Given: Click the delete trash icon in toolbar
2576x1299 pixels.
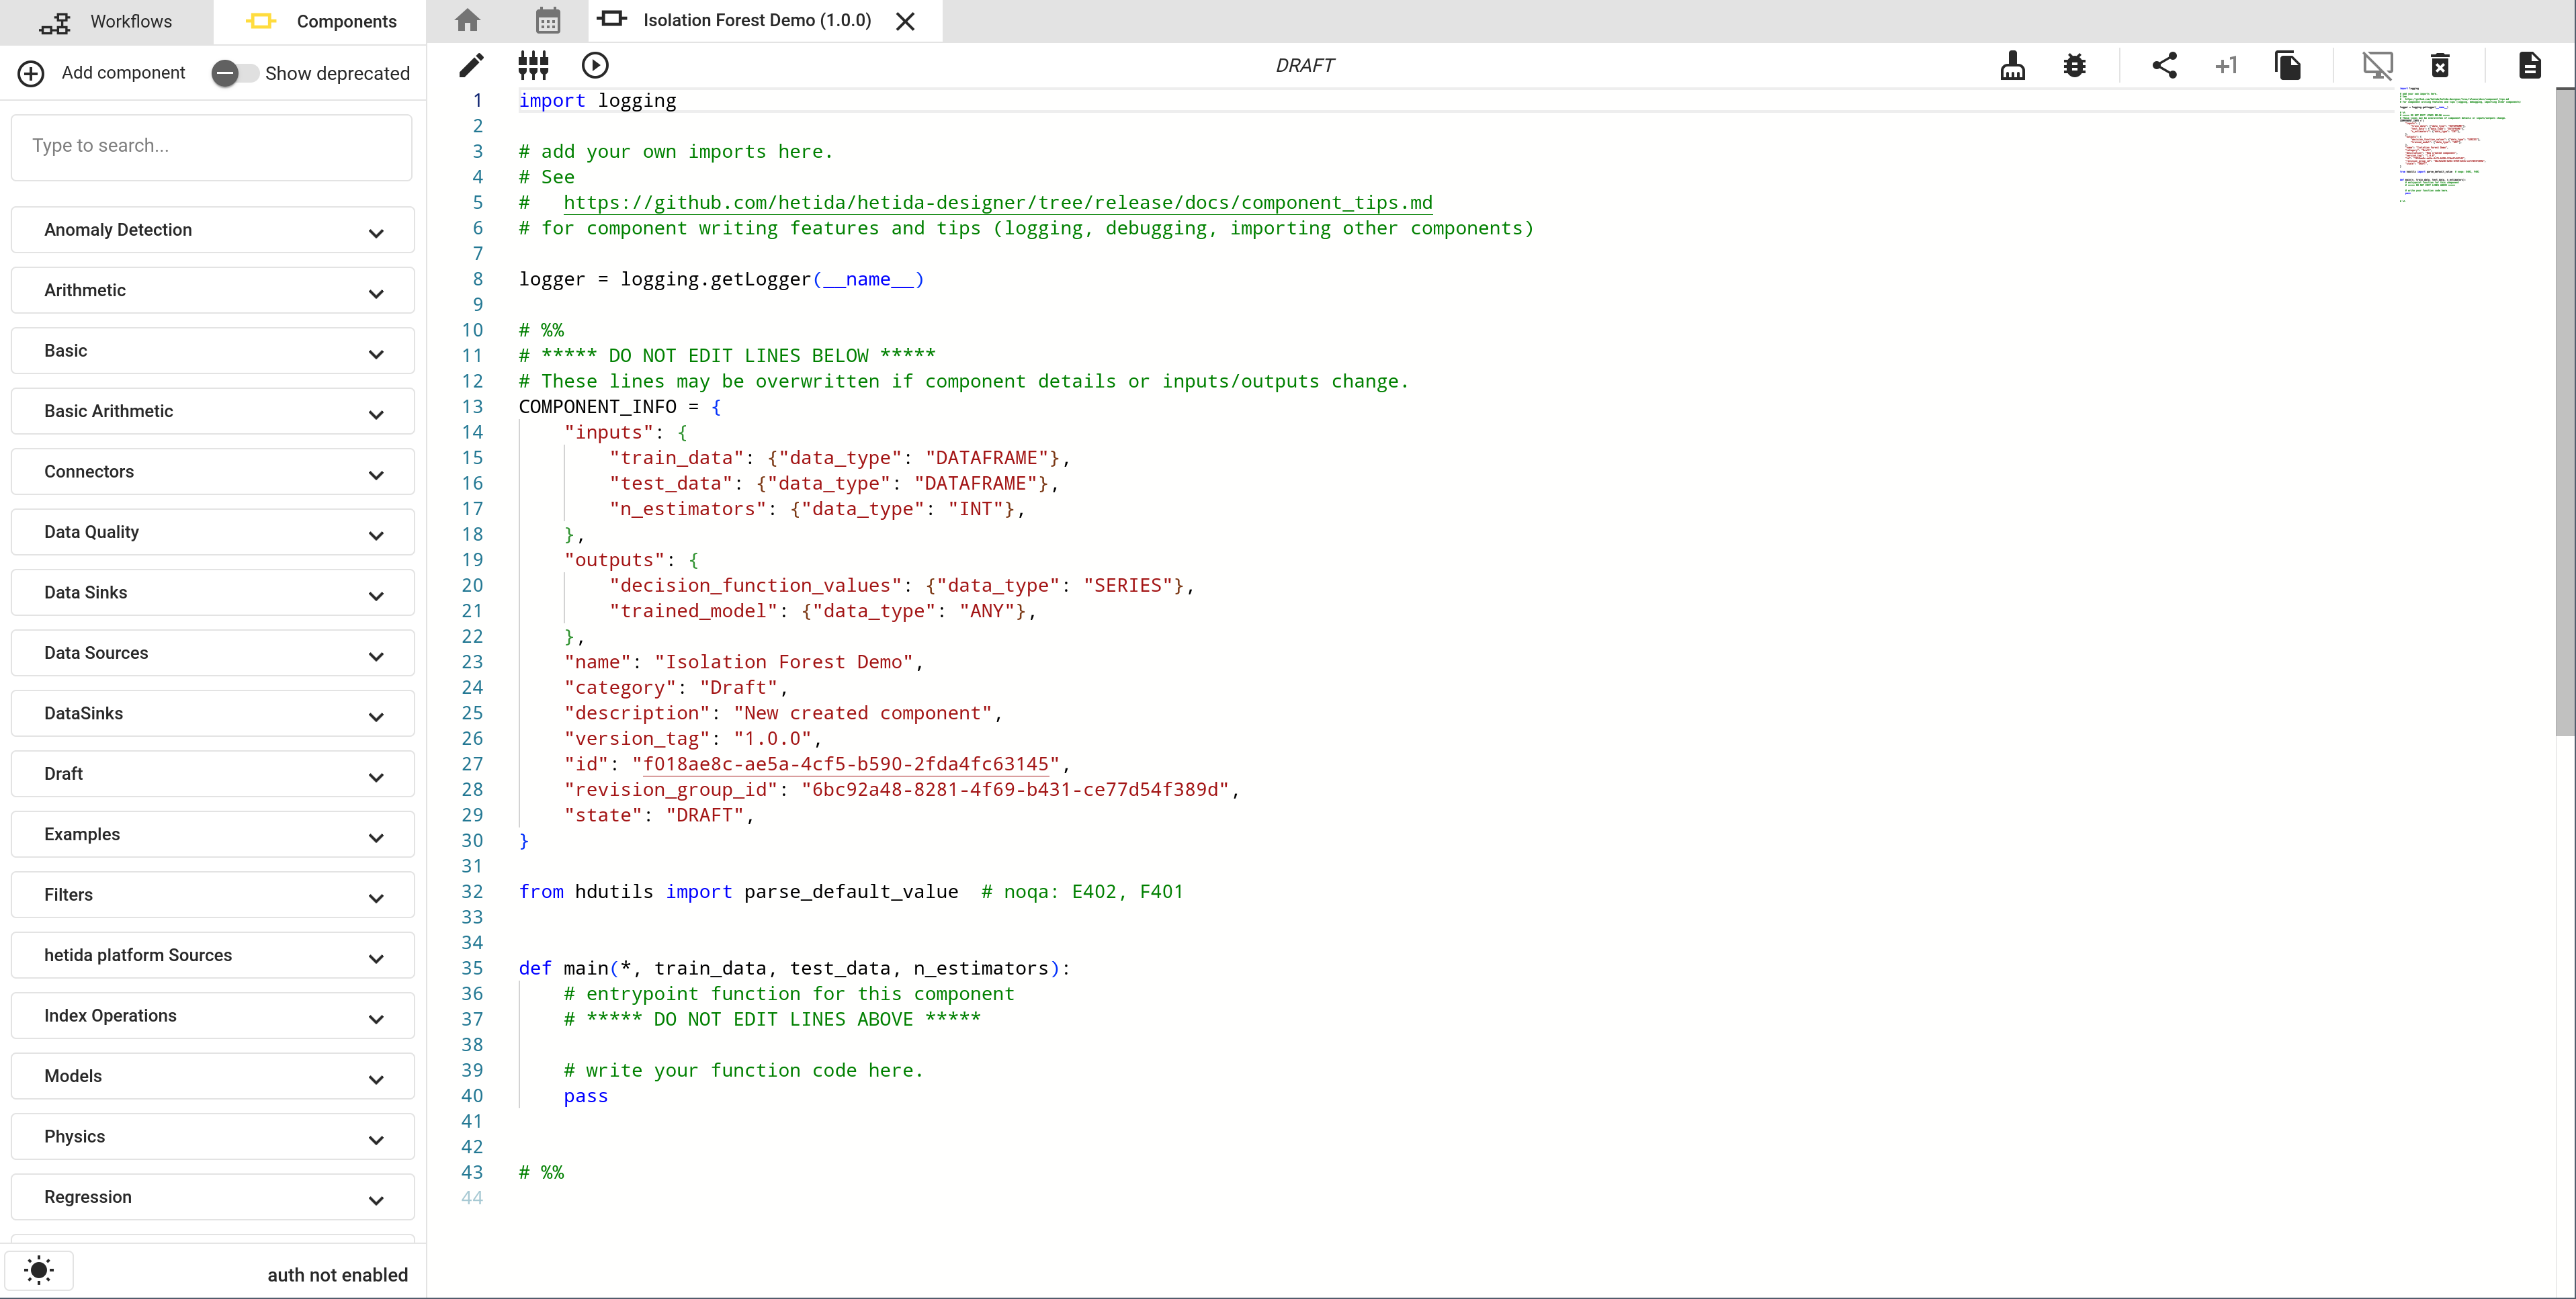Looking at the screenshot, I should click(x=2440, y=65).
